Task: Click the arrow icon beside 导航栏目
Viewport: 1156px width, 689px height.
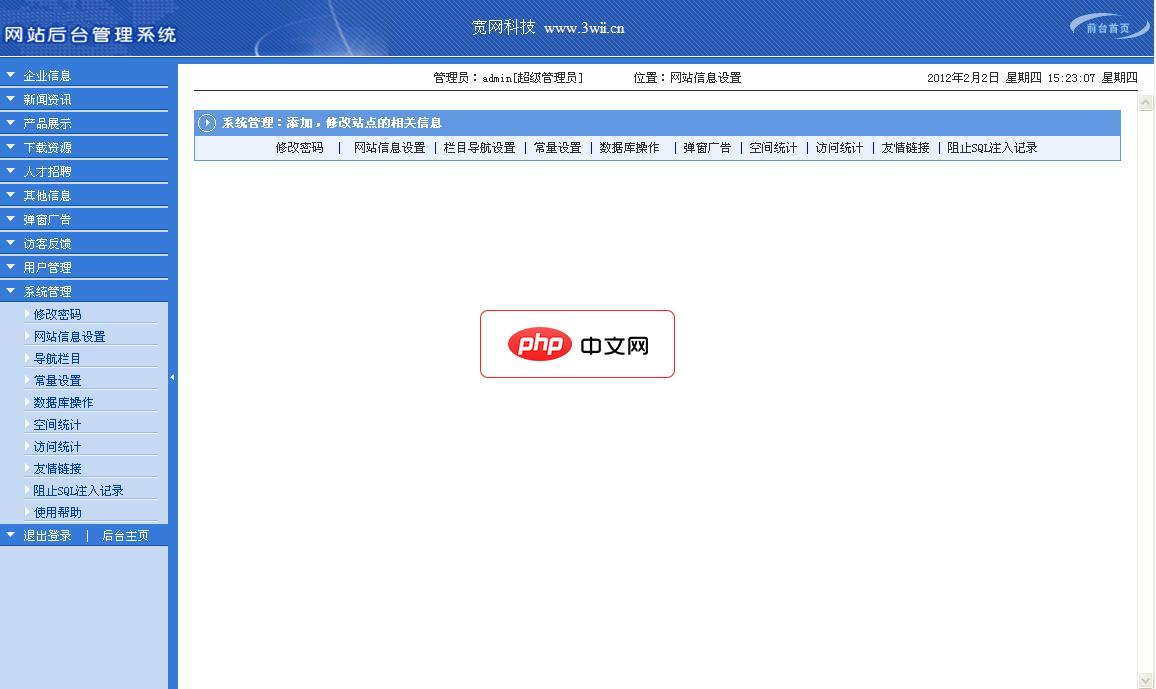Action: (x=27, y=358)
